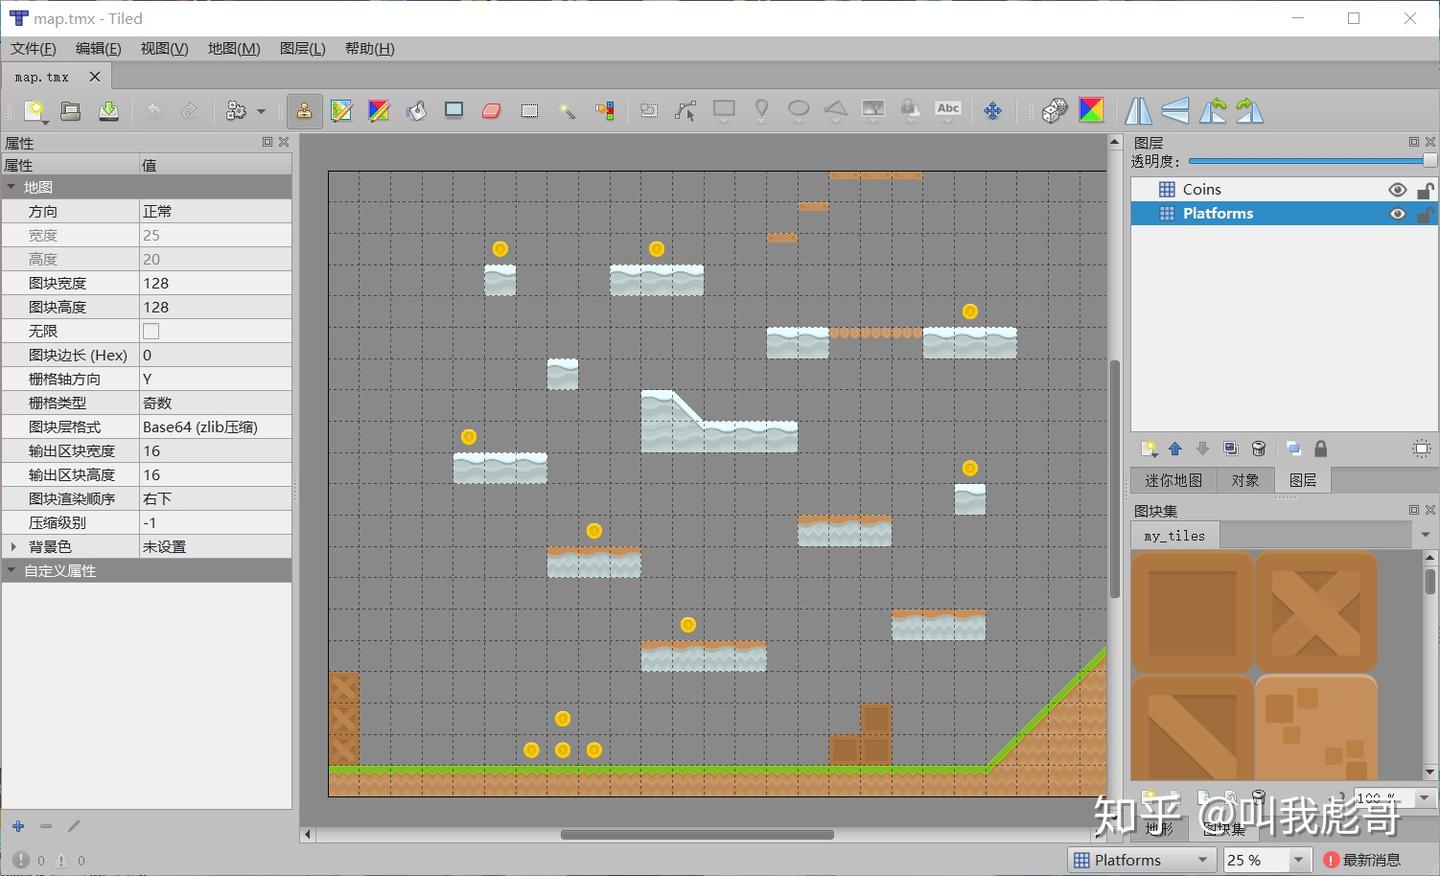
Task: Select the Stamp Brush tool
Action: [x=304, y=111]
